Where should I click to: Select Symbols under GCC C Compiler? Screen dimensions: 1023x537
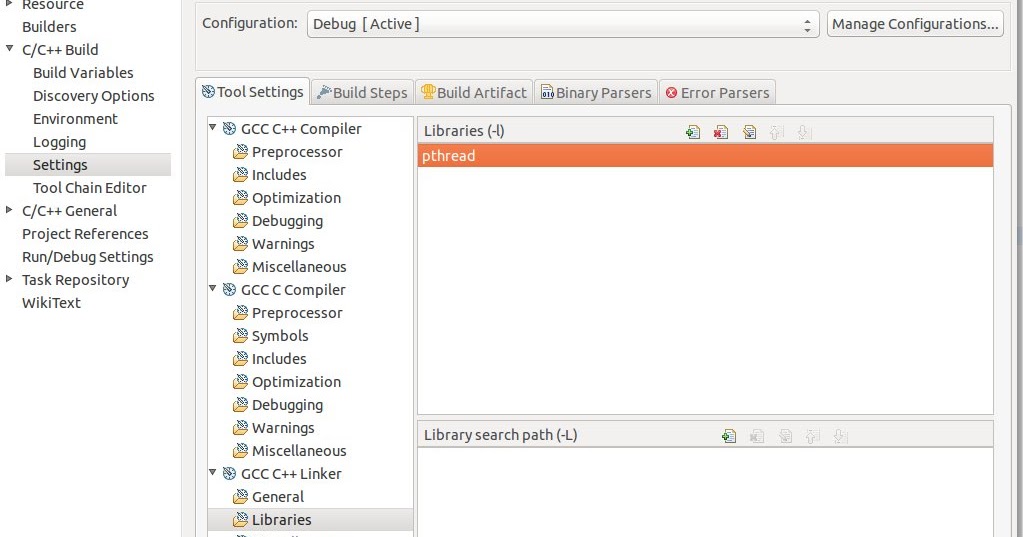click(280, 336)
